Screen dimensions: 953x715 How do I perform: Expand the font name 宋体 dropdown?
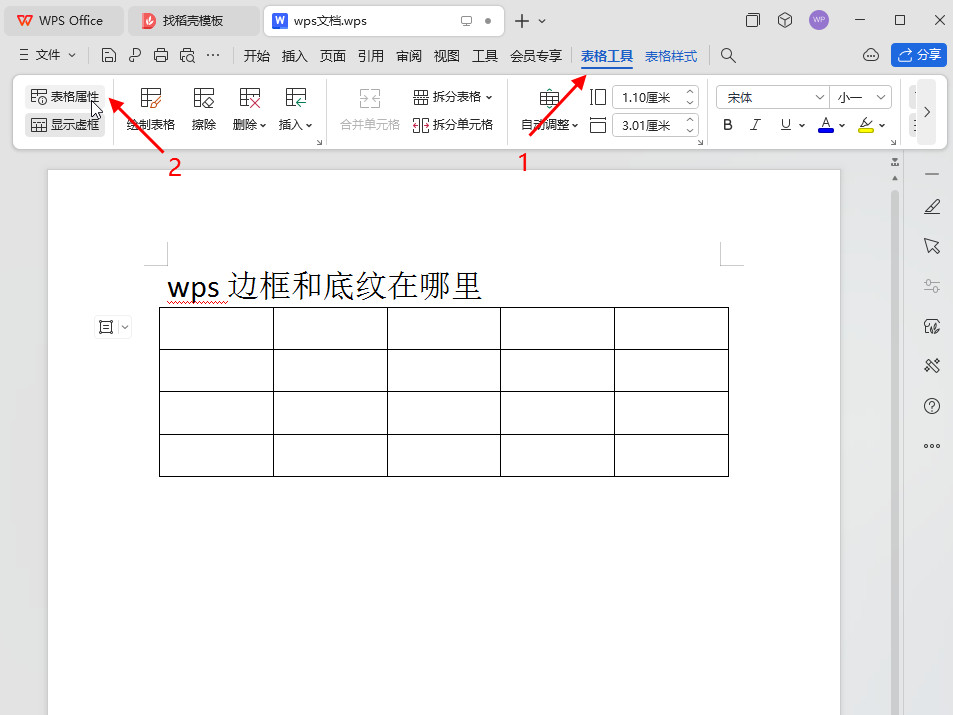coord(820,97)
